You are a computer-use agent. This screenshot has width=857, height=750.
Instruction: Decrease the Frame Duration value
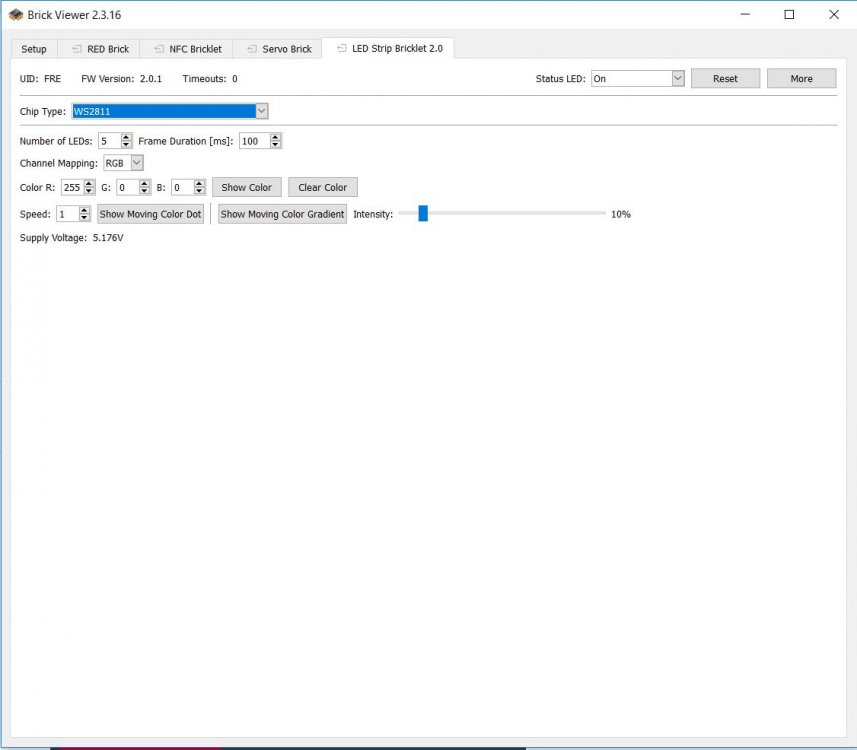point(275,145)
